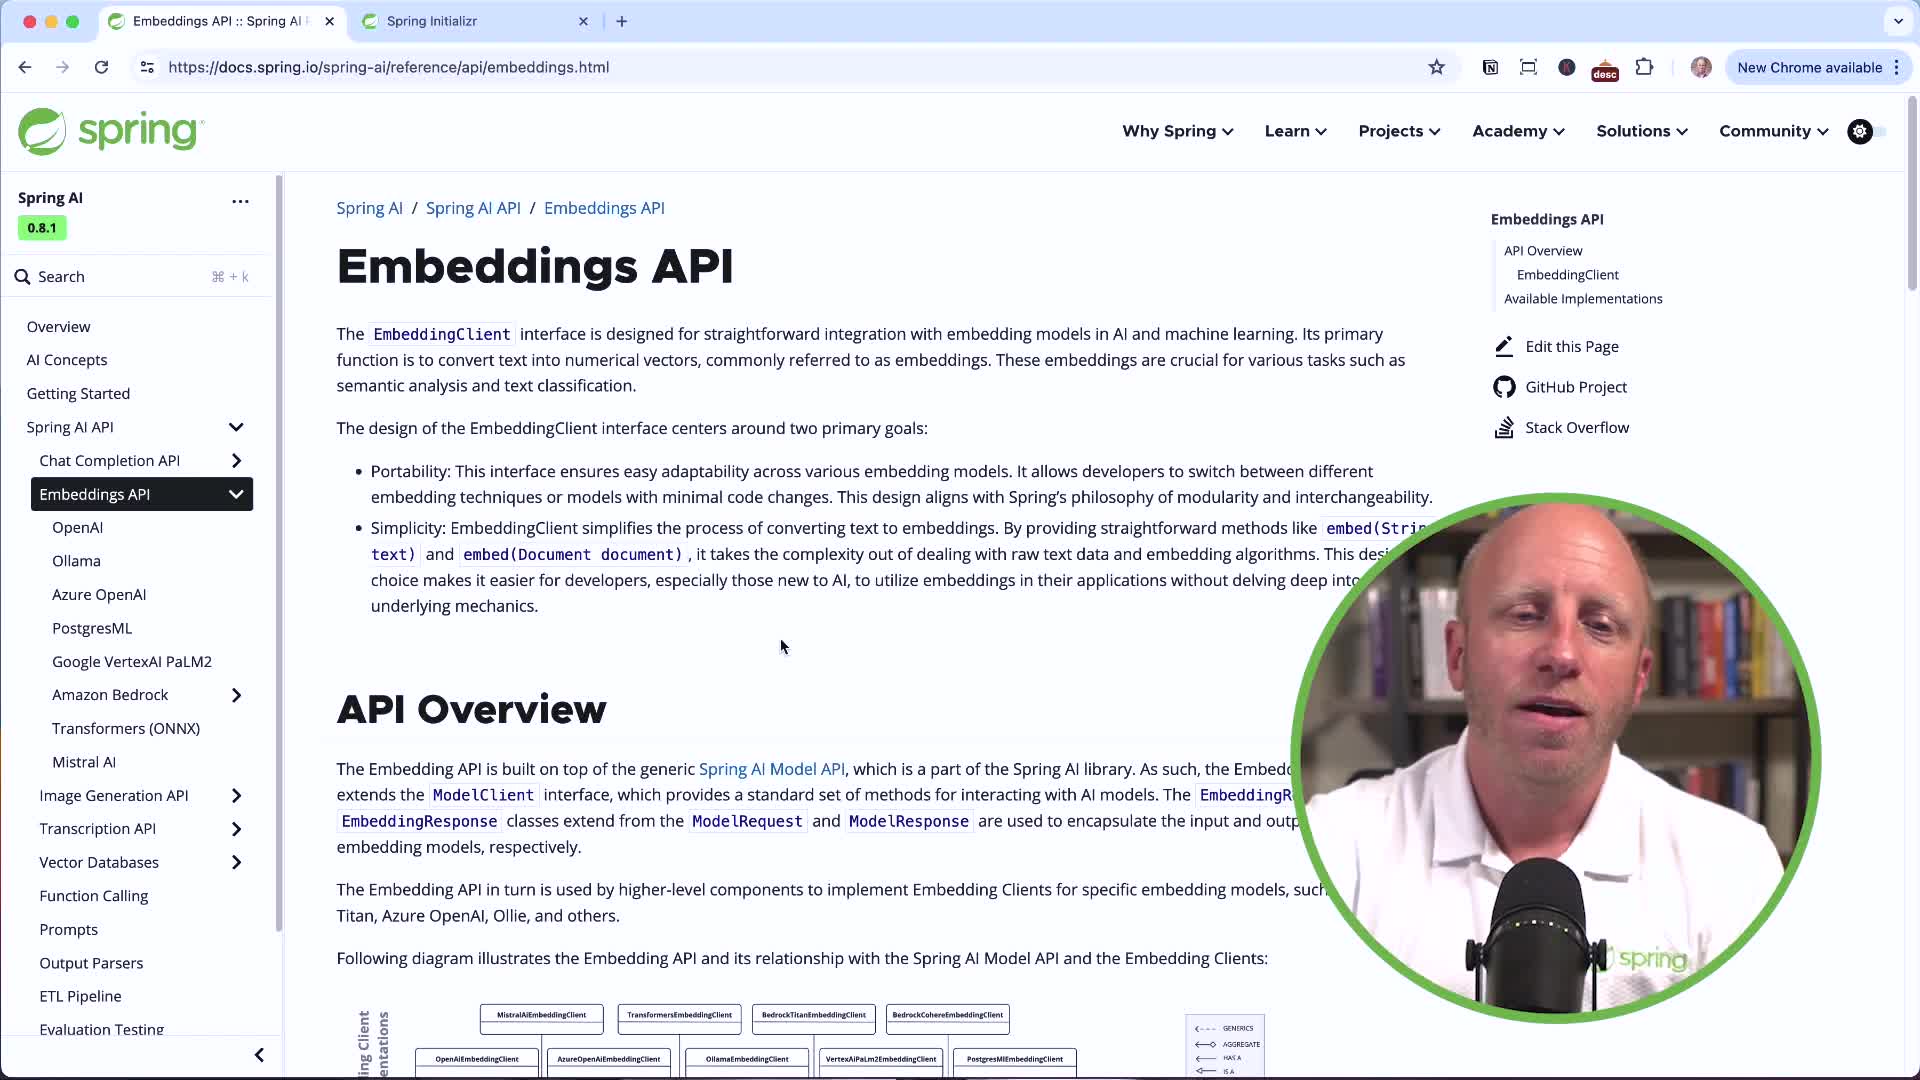Screen dimensions: 1920x1080
Task: Open the Ollama embeddings page
Action: (76, 561)
